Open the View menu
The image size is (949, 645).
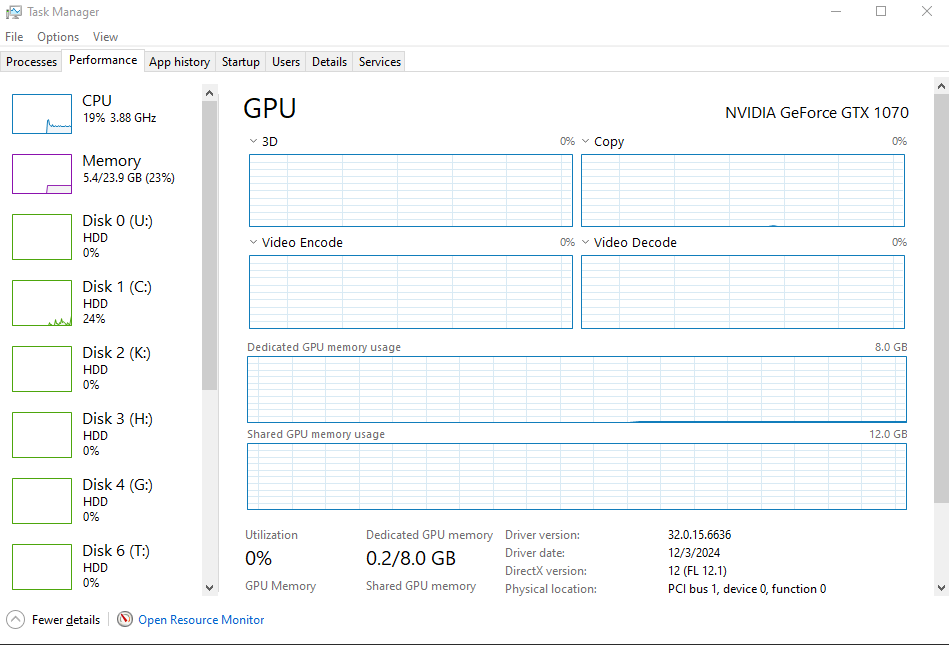click(105, 37)
